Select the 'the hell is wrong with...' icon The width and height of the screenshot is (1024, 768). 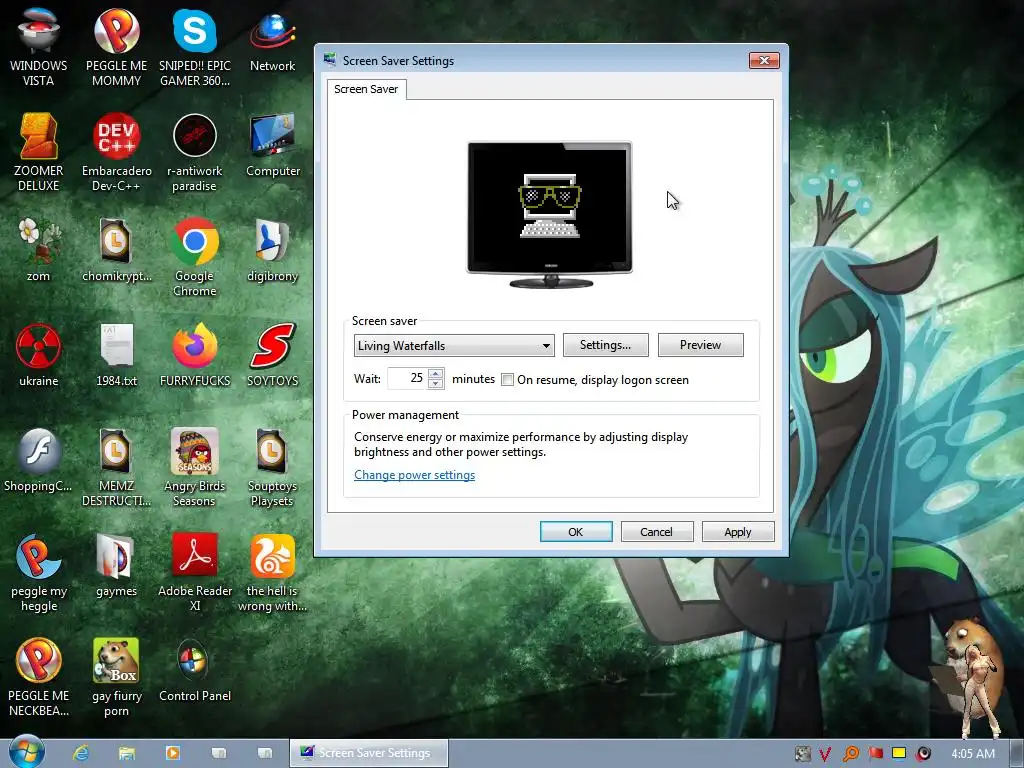[273, 573]
